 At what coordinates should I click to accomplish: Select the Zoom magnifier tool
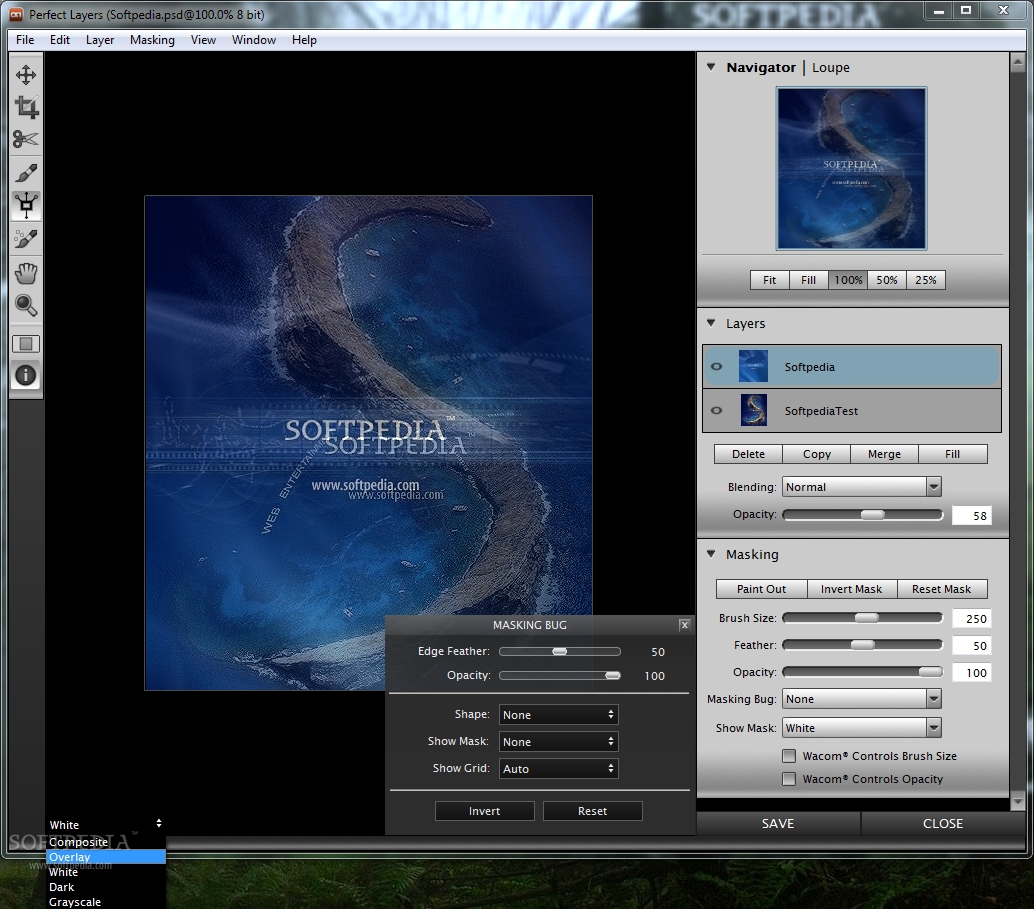26,305
